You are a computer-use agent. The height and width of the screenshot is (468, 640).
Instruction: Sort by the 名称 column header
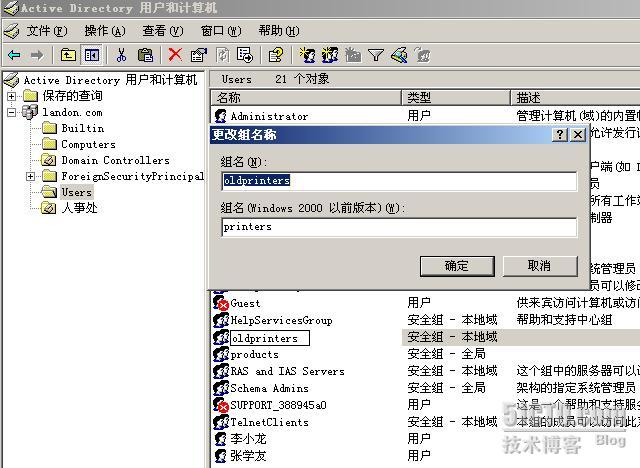[x=306, y=98]
